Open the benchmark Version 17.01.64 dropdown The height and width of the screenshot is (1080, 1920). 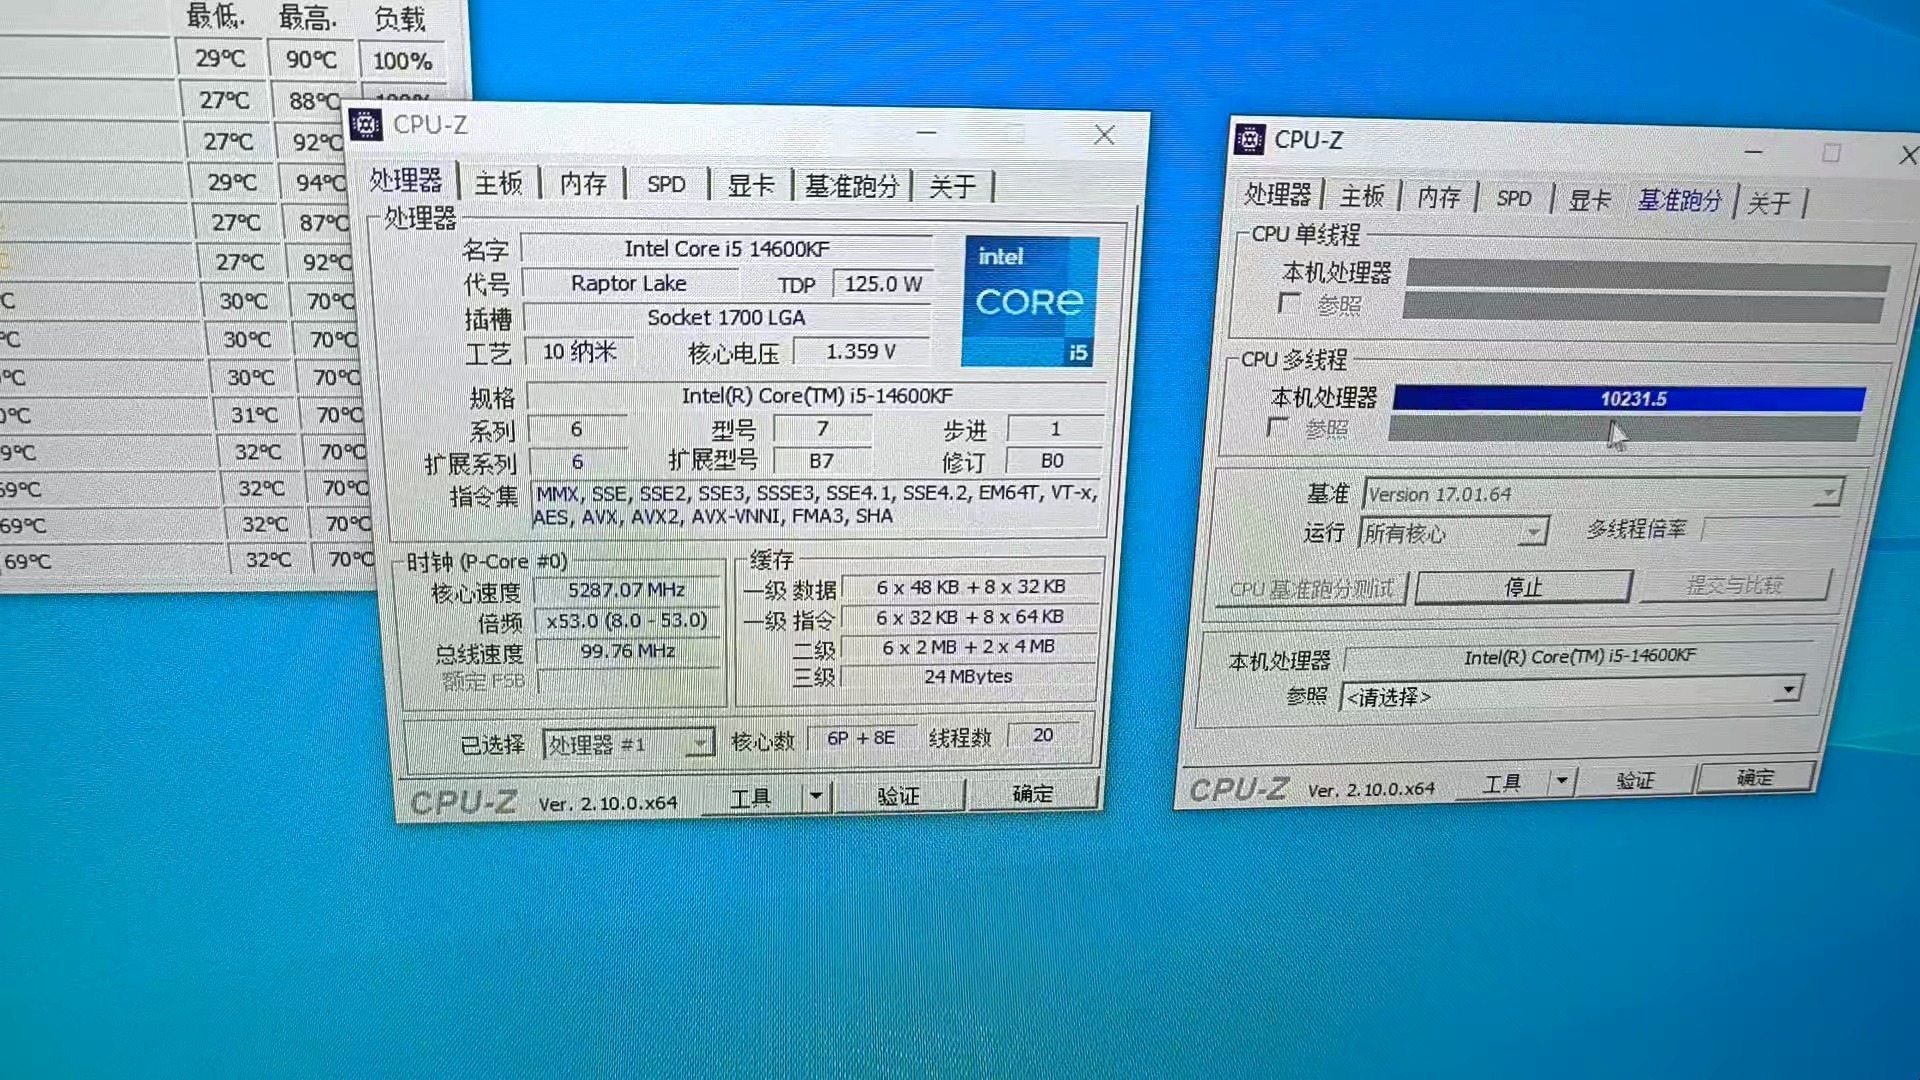tap(1828, 492)
